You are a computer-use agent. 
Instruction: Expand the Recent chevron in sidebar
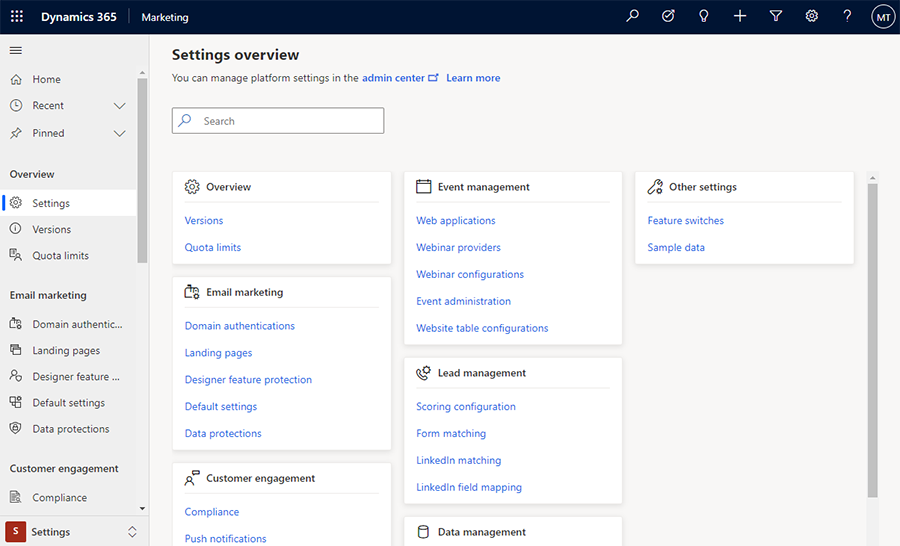click(x=120, y=106)
